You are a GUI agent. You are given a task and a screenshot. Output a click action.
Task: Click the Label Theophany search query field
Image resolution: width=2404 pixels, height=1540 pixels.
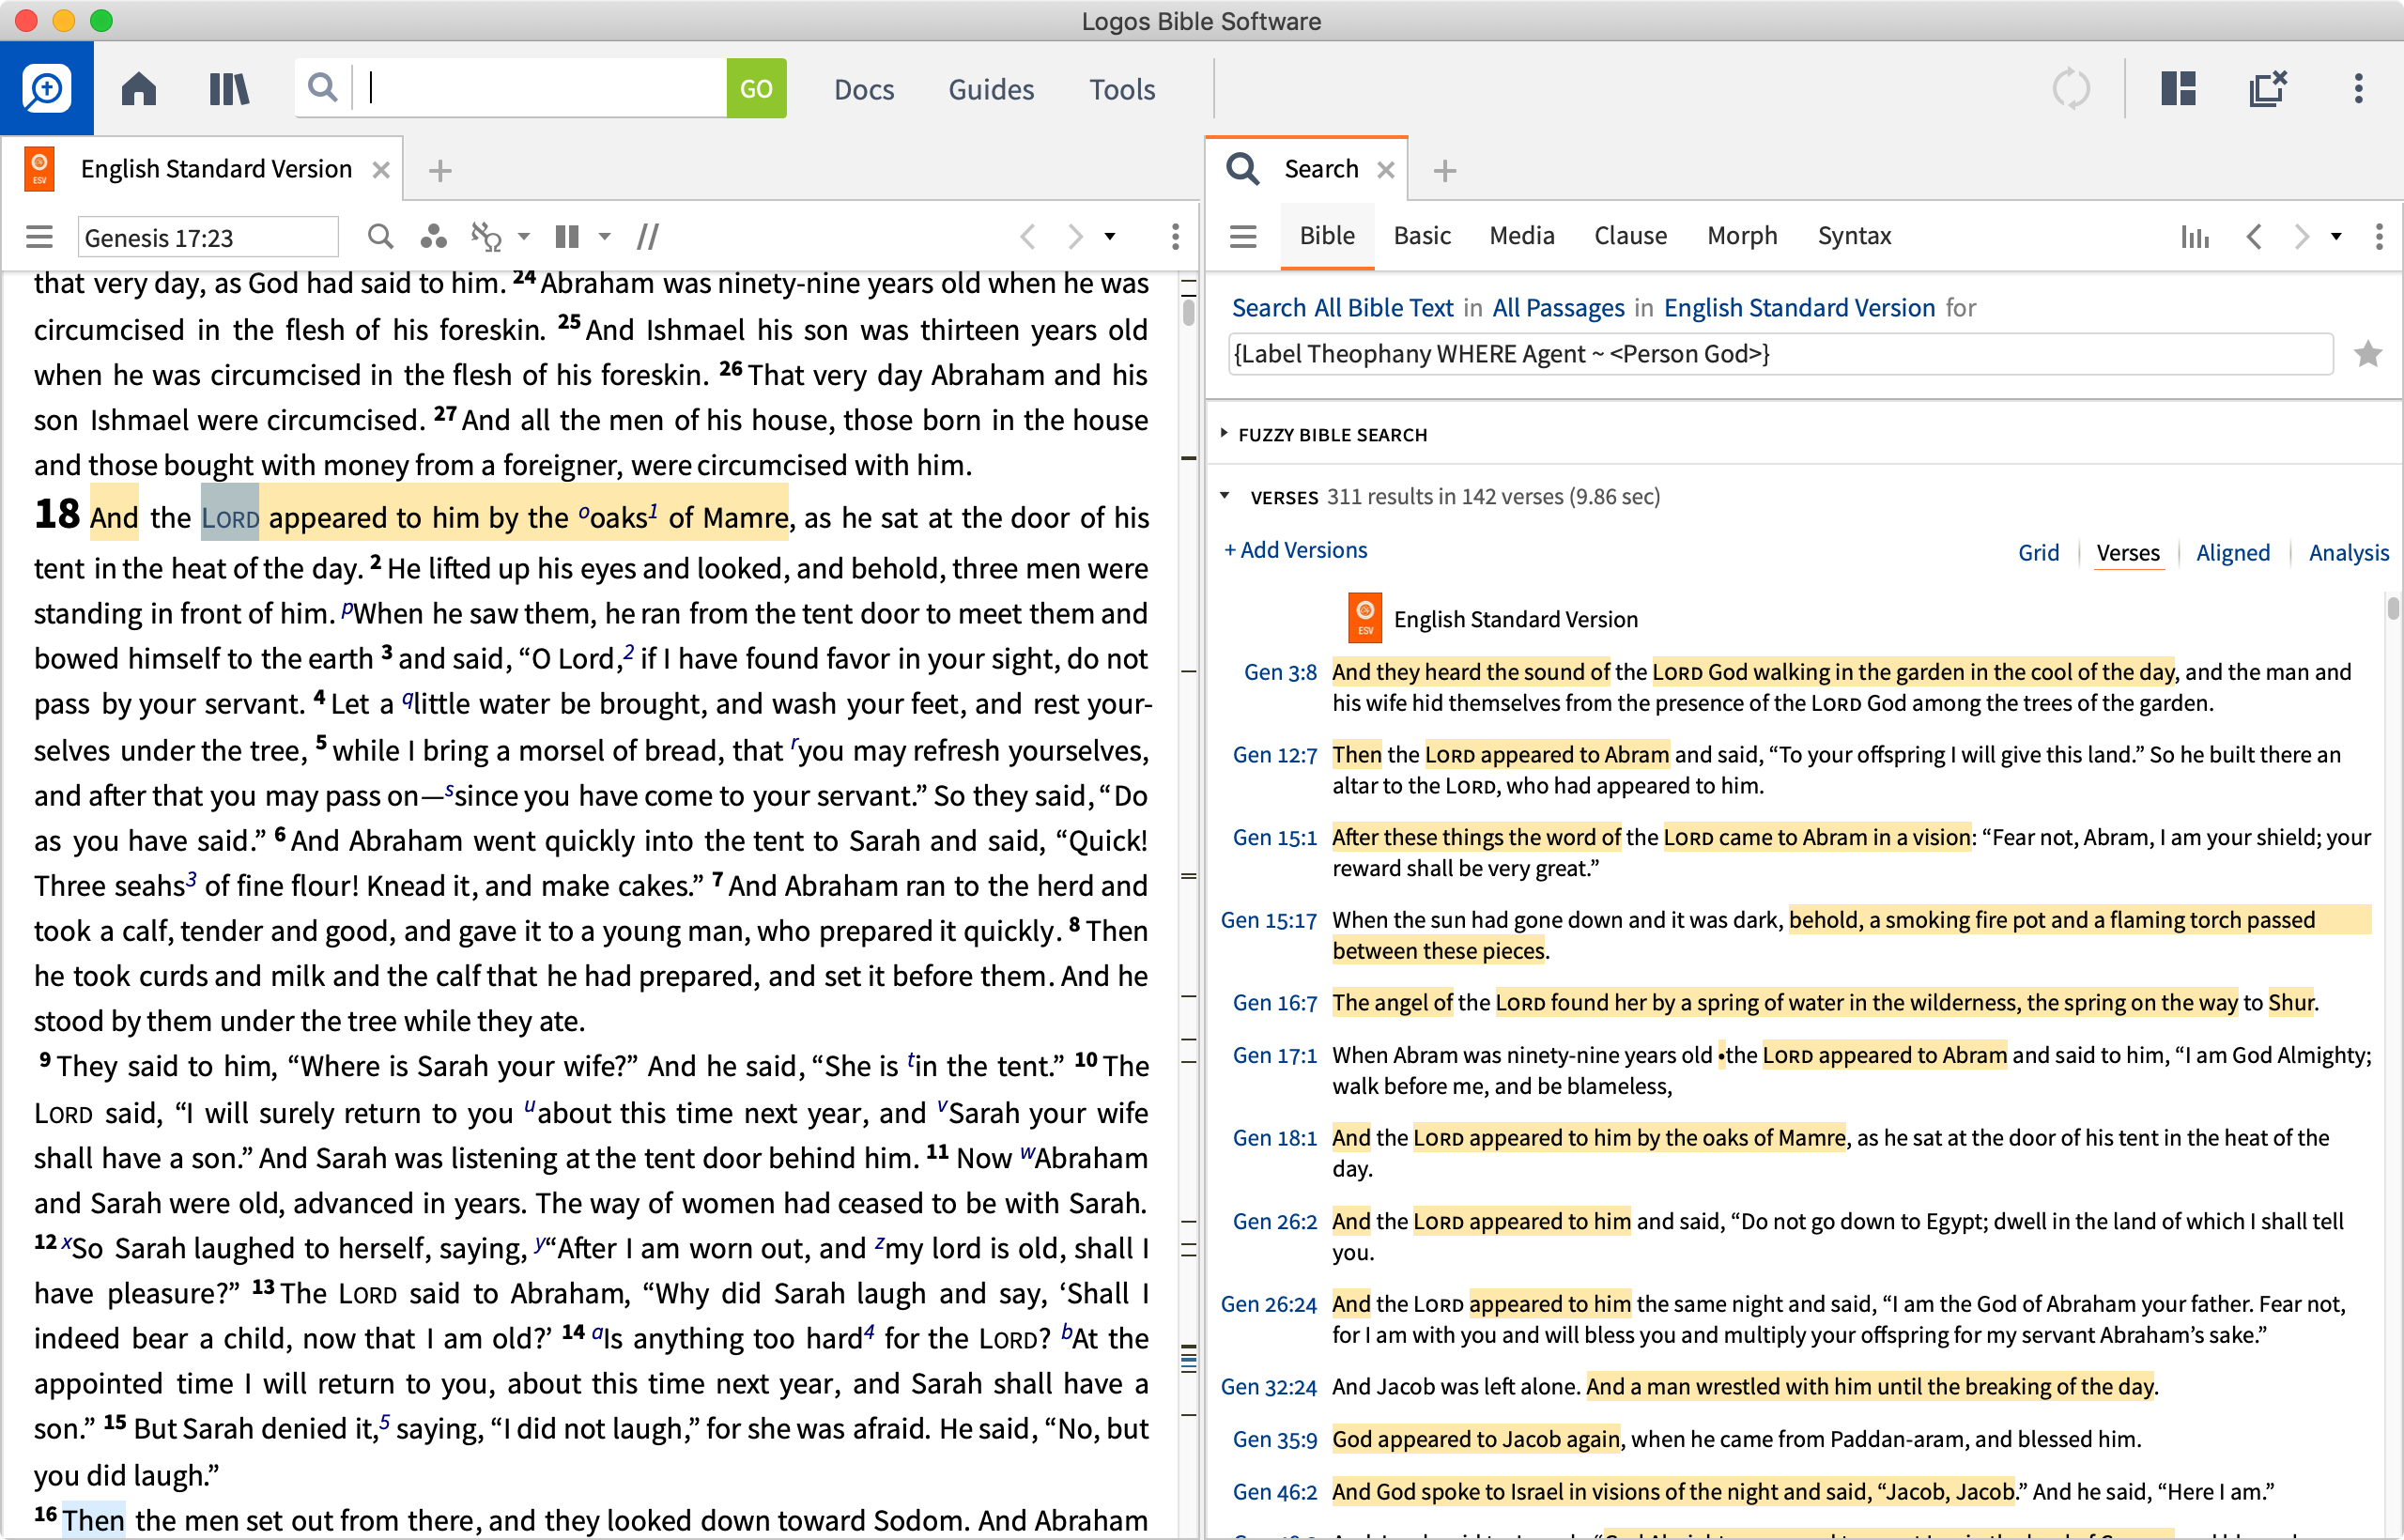(1780, 354)
